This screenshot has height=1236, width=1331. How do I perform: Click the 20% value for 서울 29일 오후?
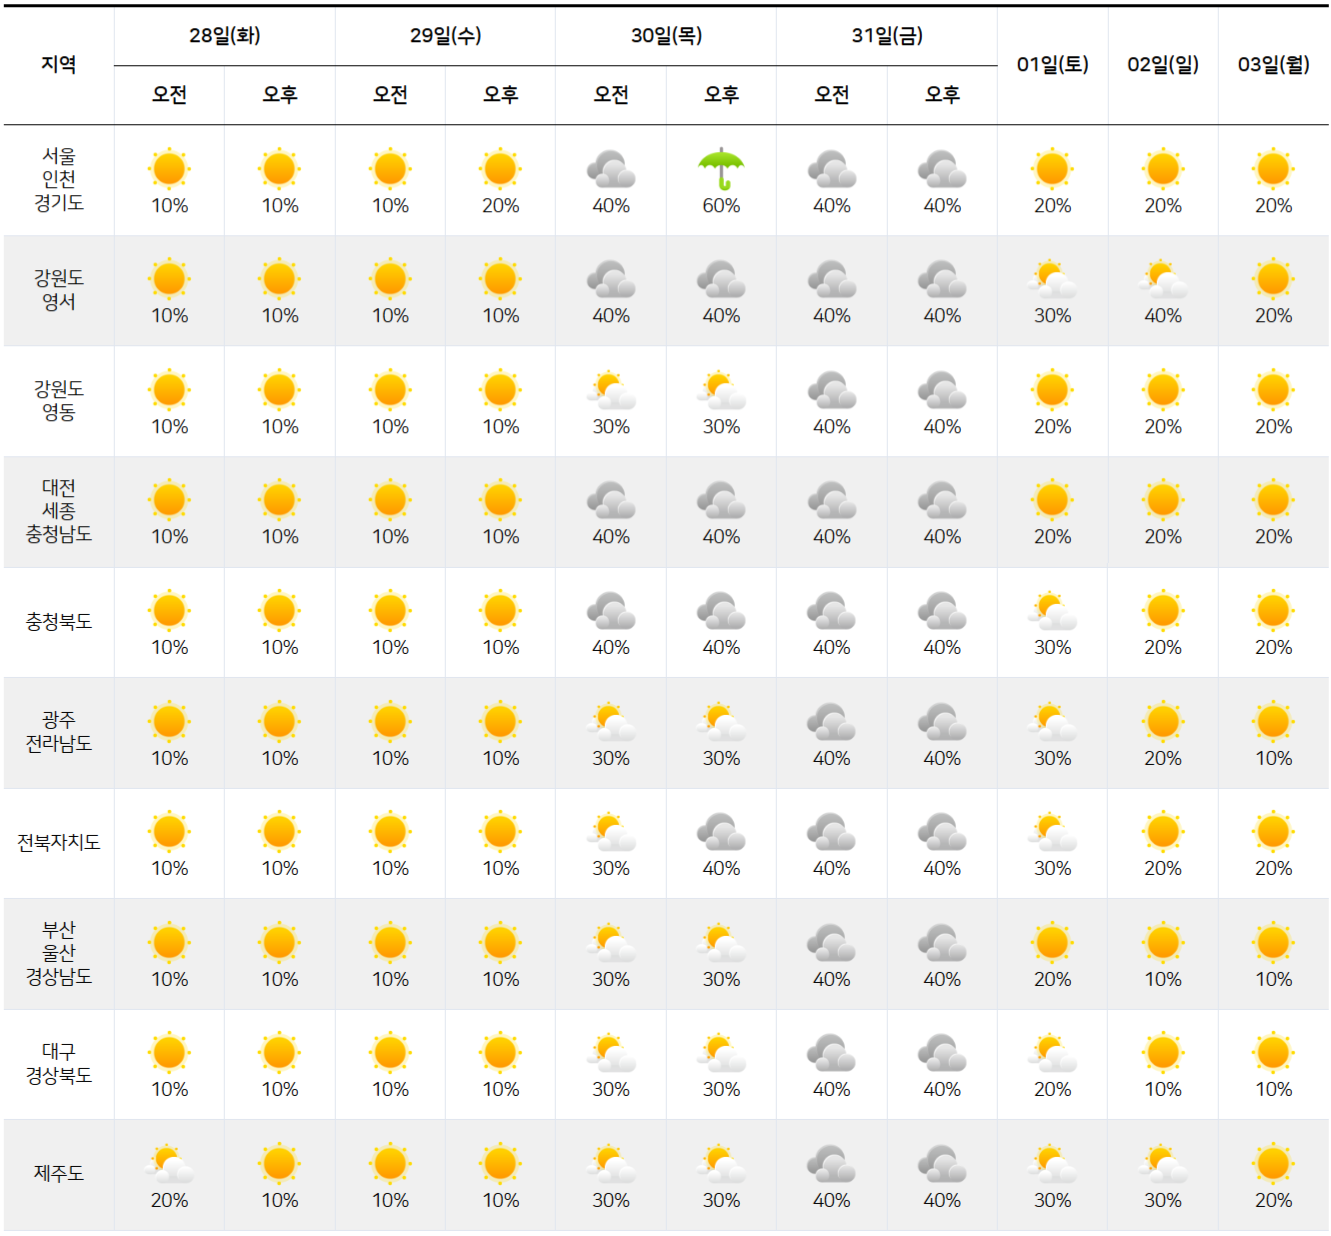pyautogui.click(x=500, y=206)
